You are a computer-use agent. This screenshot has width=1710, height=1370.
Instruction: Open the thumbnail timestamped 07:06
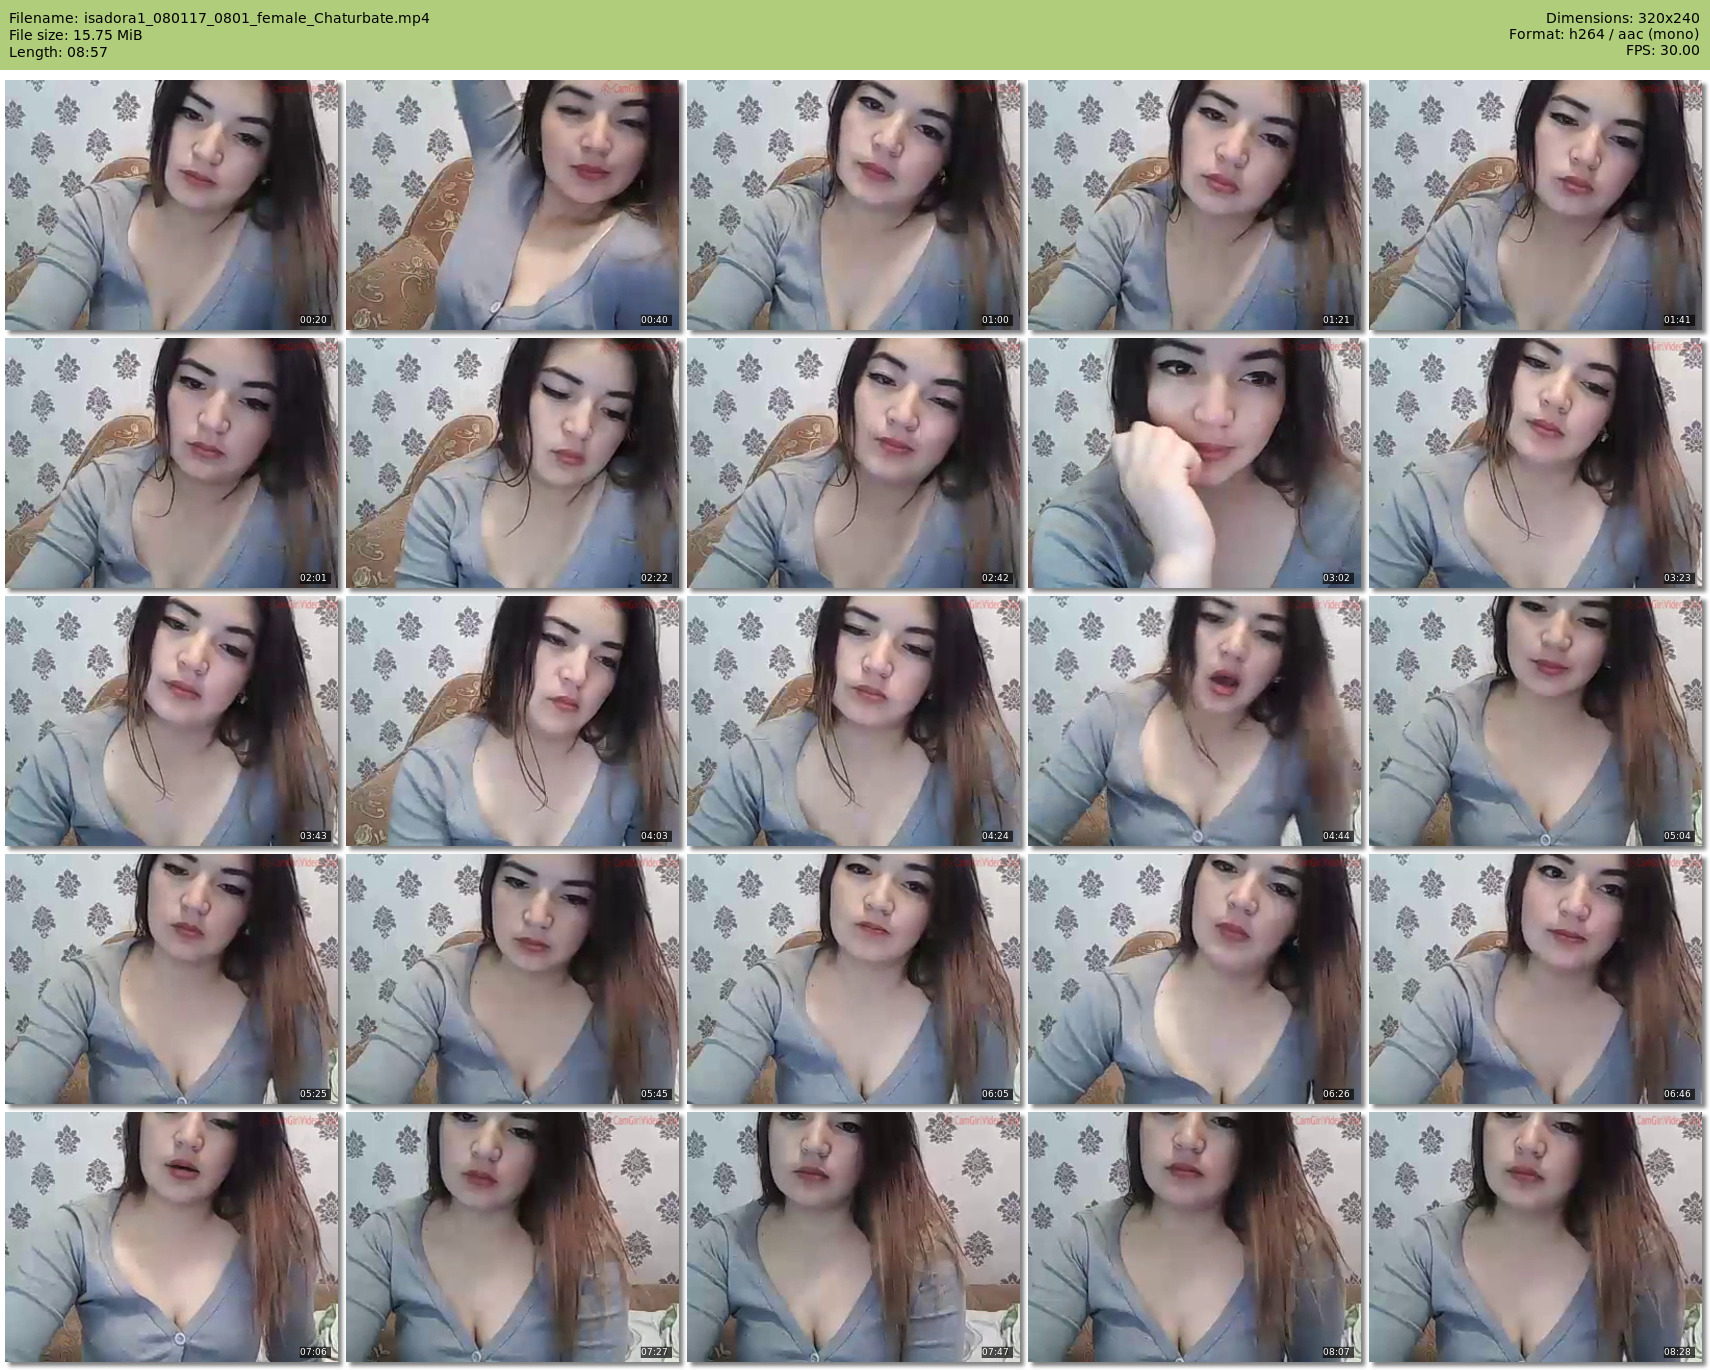tap(172, 1237)
